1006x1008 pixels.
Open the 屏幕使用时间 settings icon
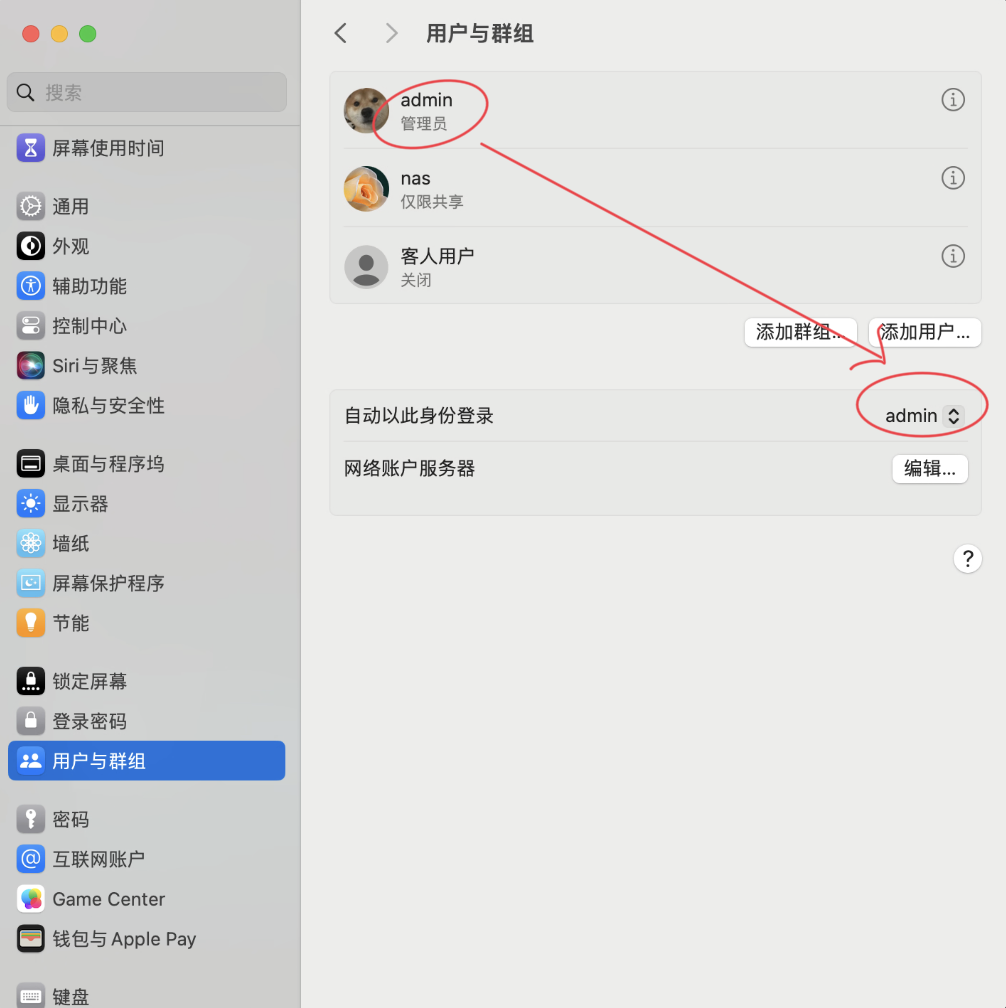[30, 147]
